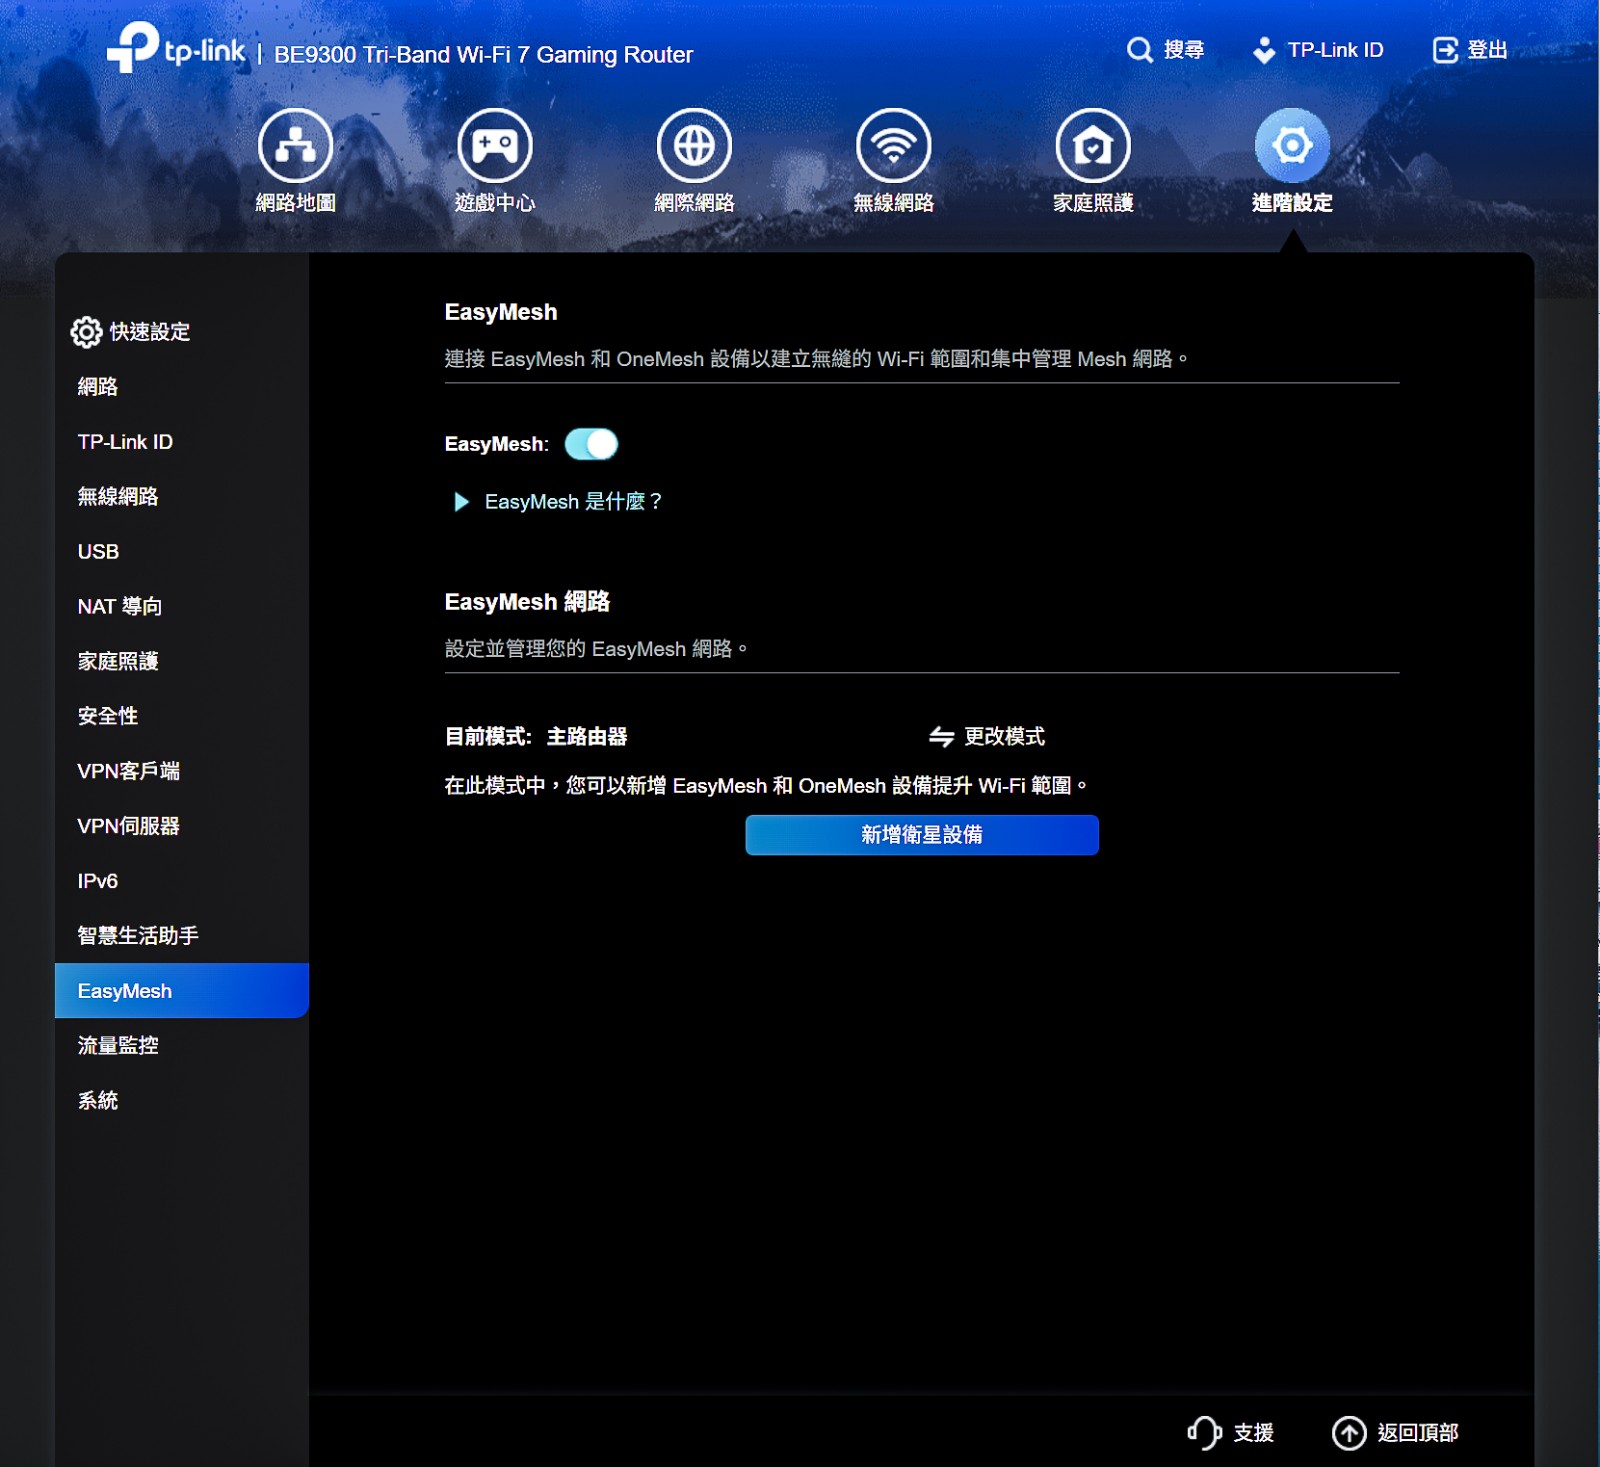Click the 'EasyMesh 網路' section heading

tap(527, 602)
